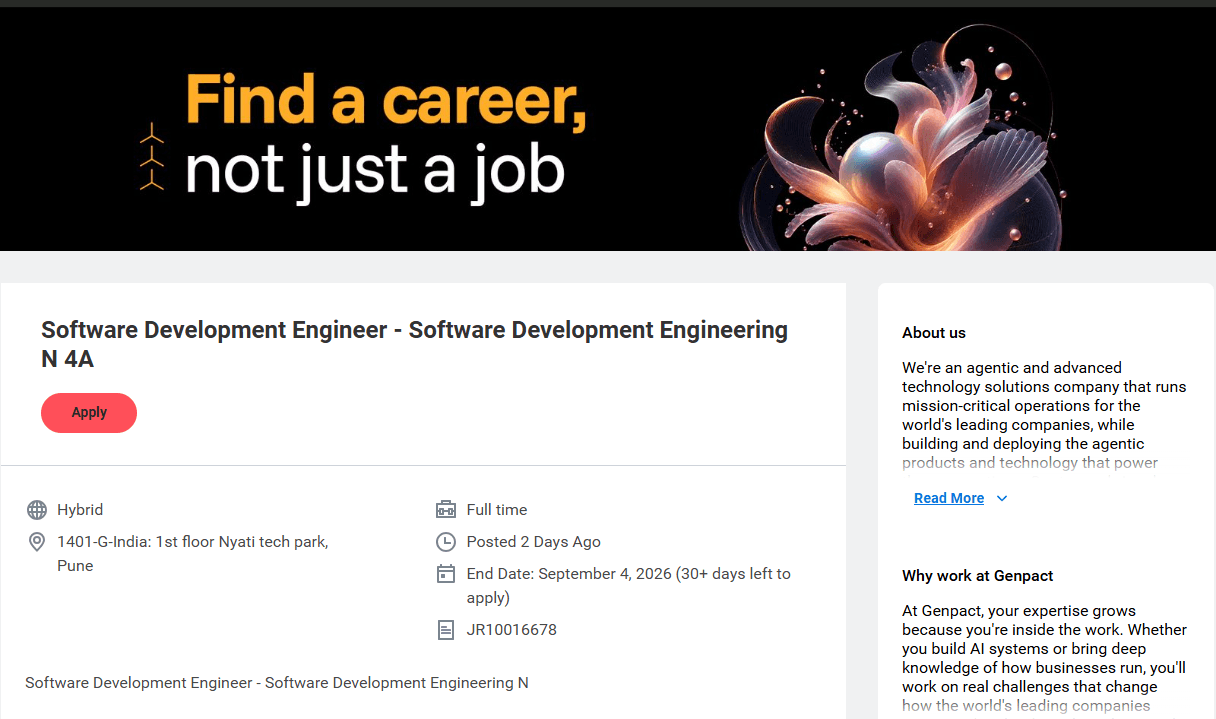Select the Full time text
Image resolution: width=1216 pixels, height=719 pixels.
[x=497, y=510]
